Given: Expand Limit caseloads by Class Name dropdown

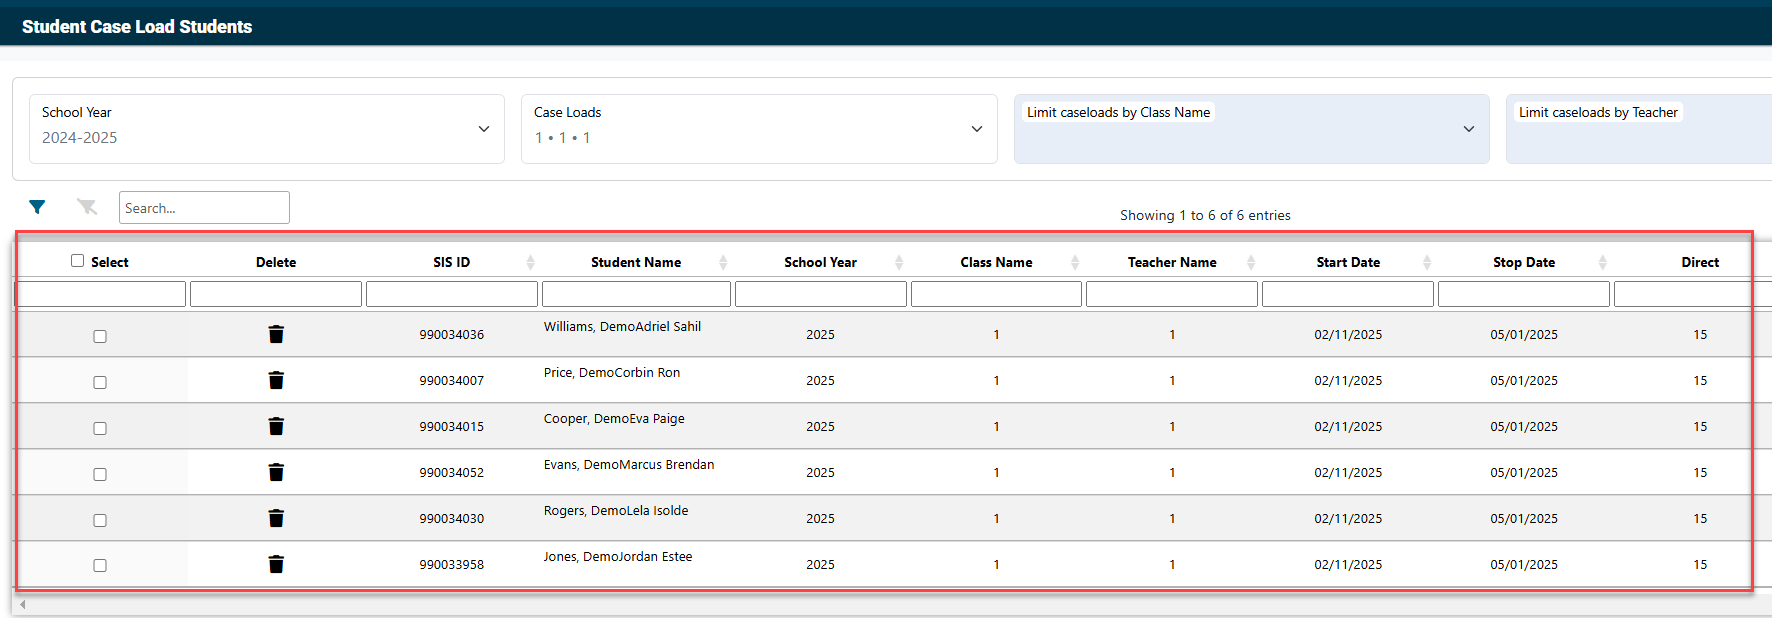Looking at the screenshot, I should 1252,129.
